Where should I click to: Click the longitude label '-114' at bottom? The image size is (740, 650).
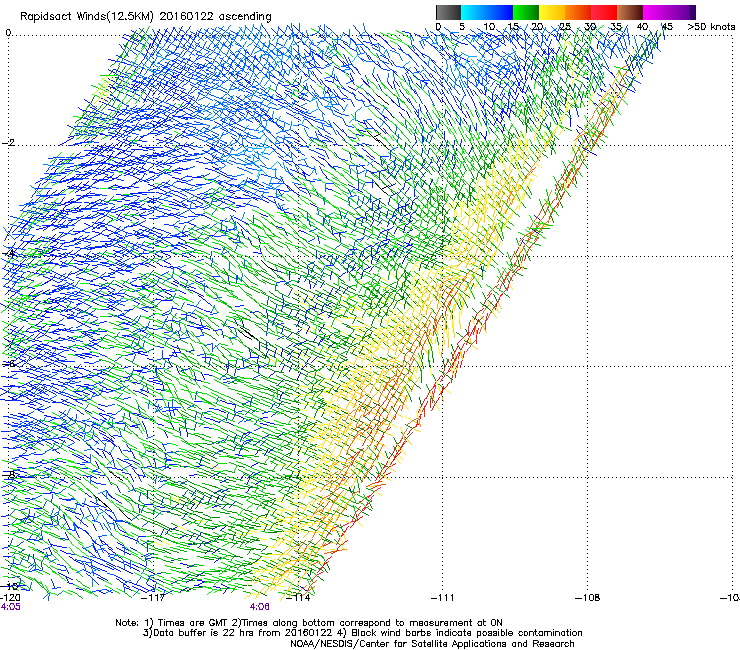(299, 598)
